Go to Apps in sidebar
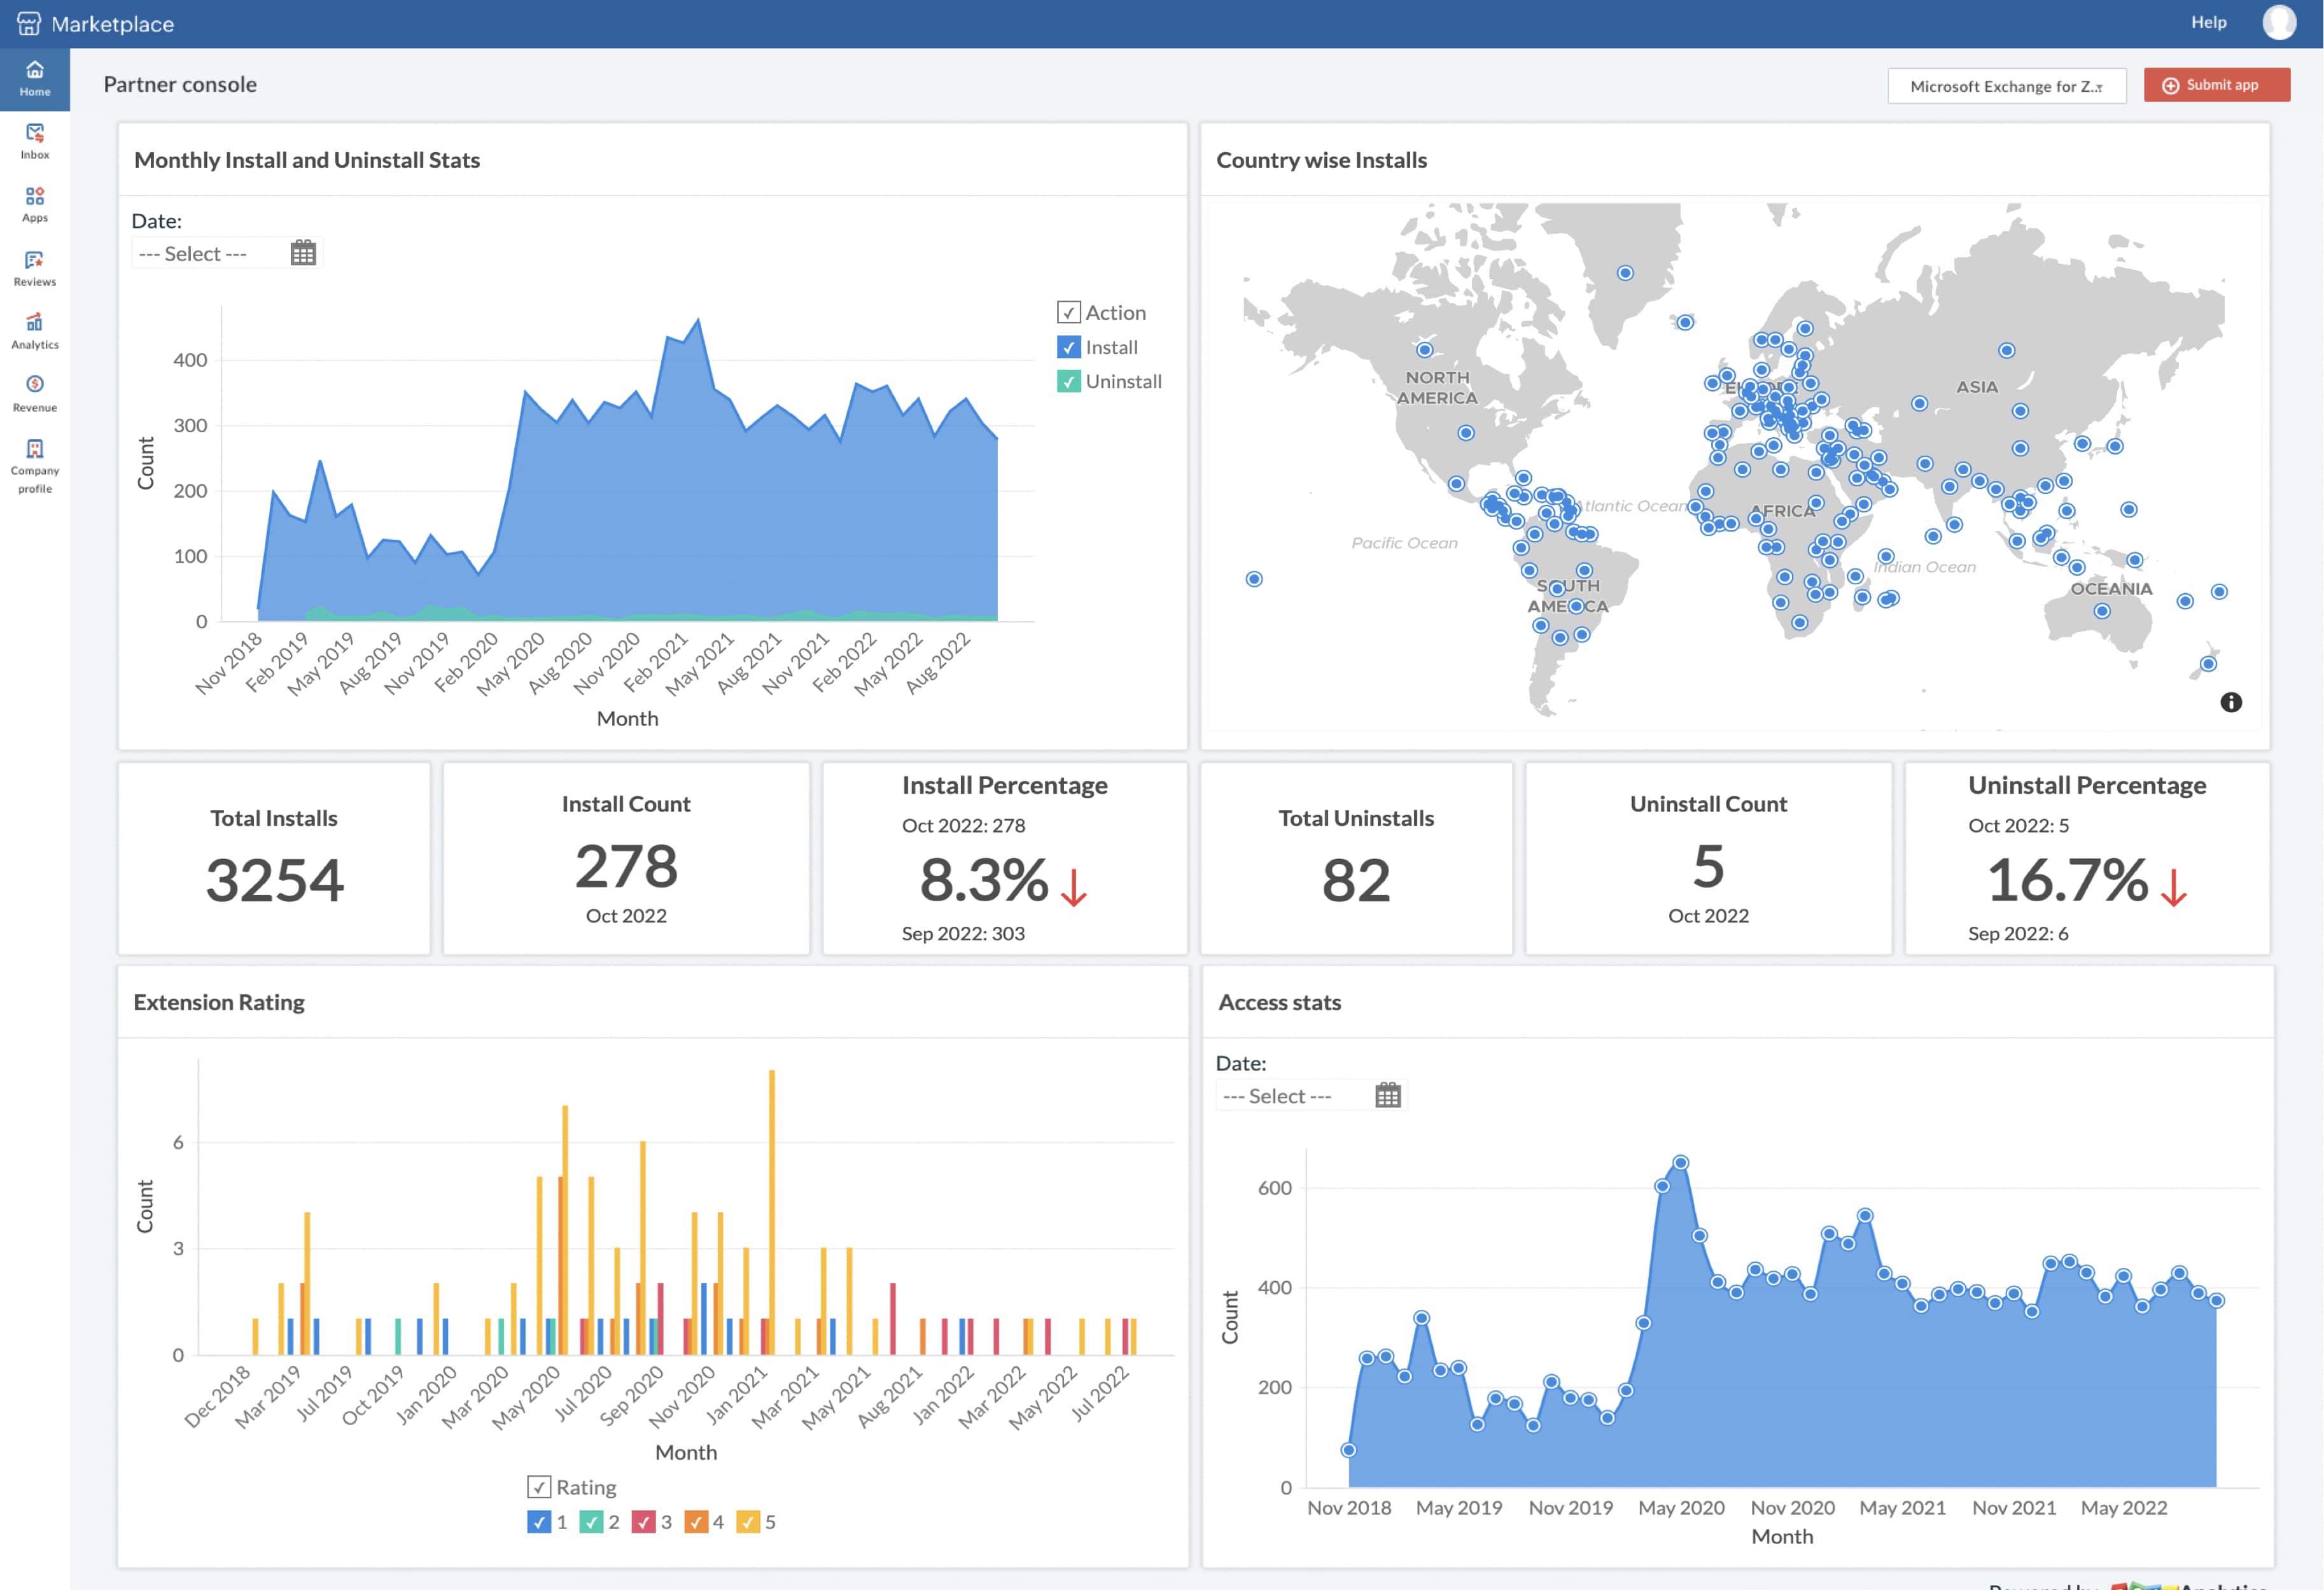The width and height of the screenshot is (2324, 1590). click(34, 204)
